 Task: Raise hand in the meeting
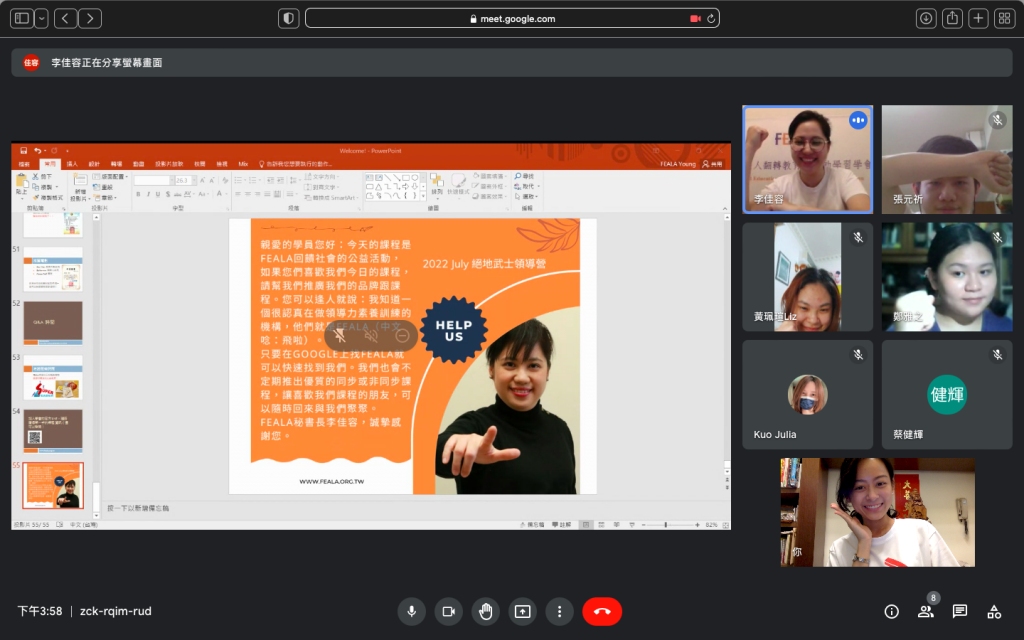486,611
